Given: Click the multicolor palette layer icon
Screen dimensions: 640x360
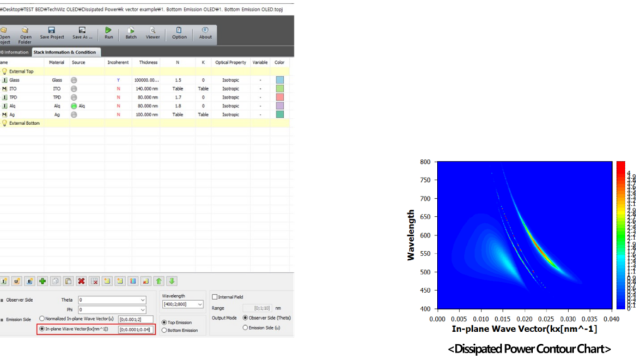Looking at the screenshot, I should tap(133, 281).
